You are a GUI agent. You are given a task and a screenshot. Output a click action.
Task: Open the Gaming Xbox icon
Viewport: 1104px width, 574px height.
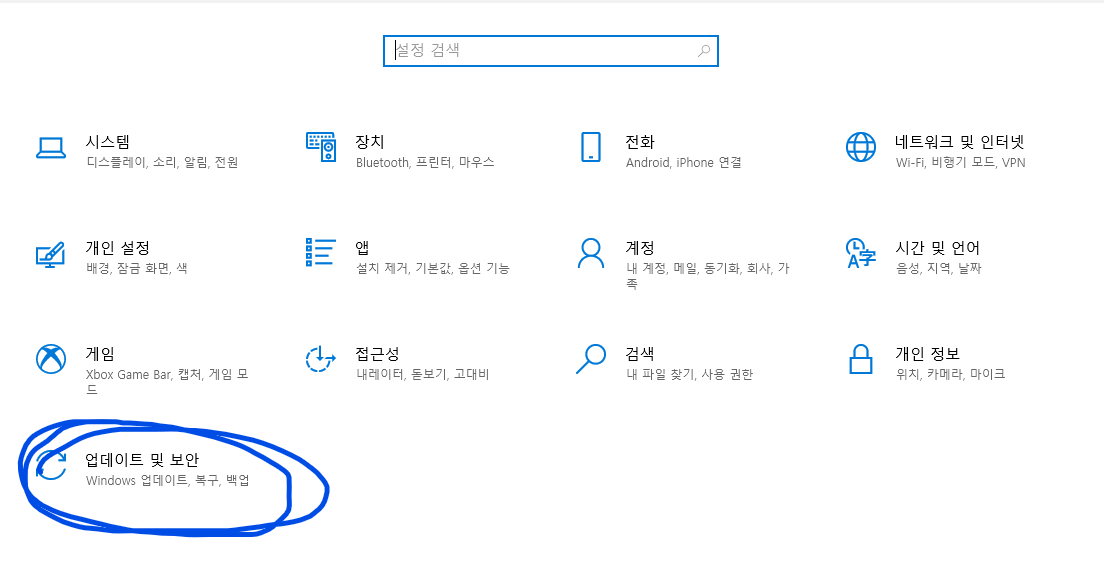click(51, 359)
